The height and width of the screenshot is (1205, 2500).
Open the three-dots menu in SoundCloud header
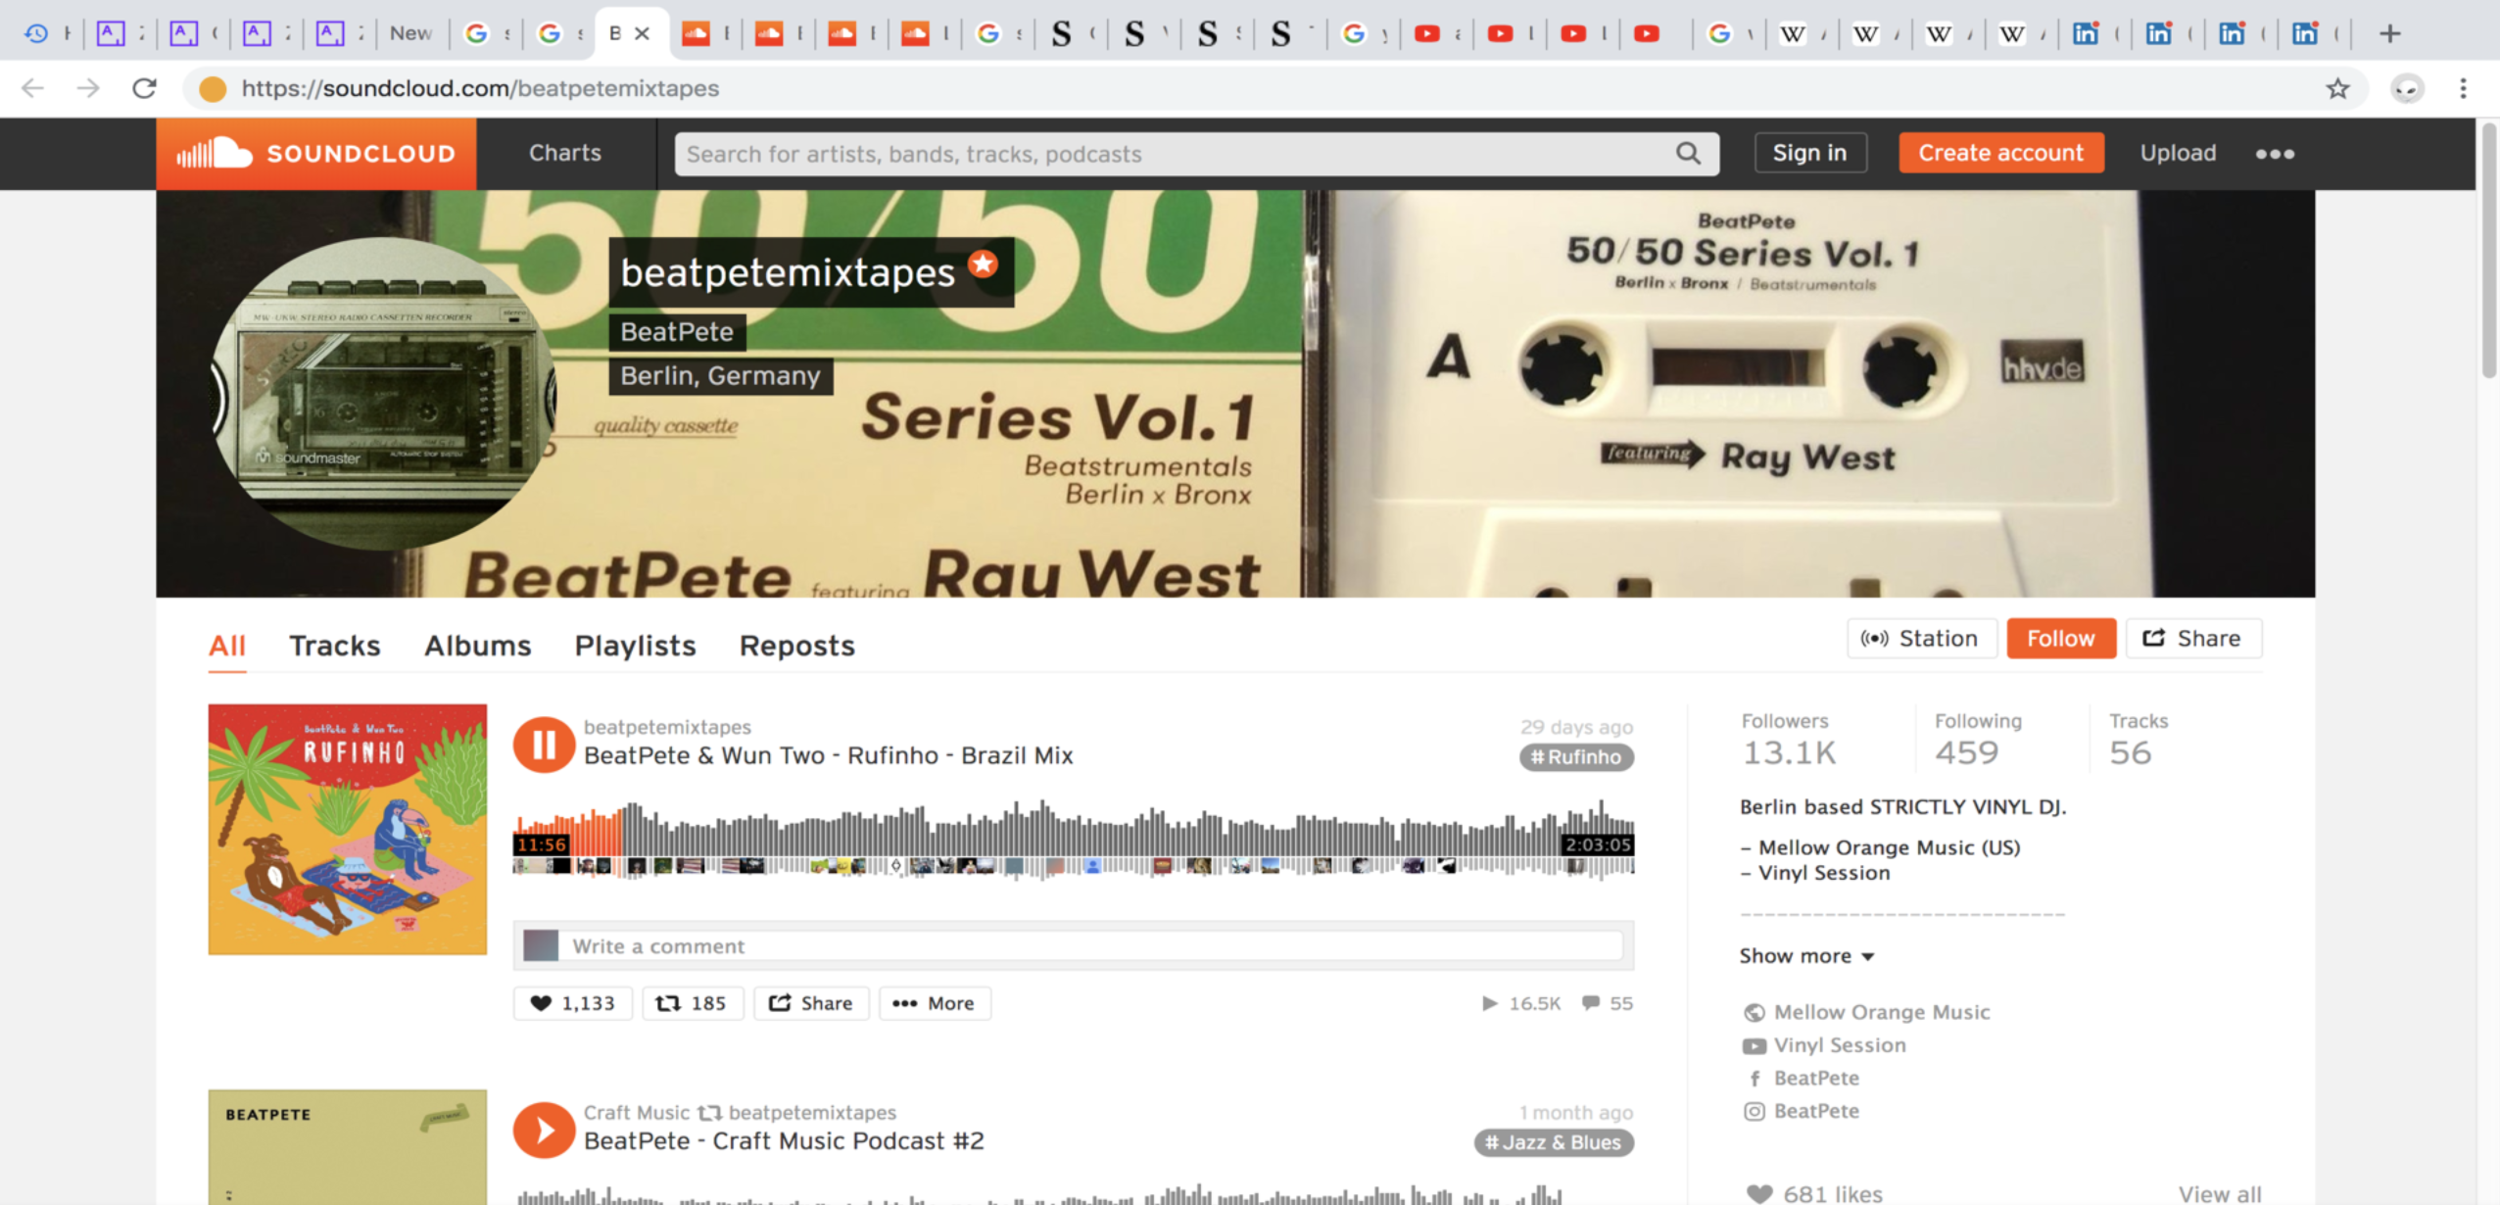[x=2274, y=153]
